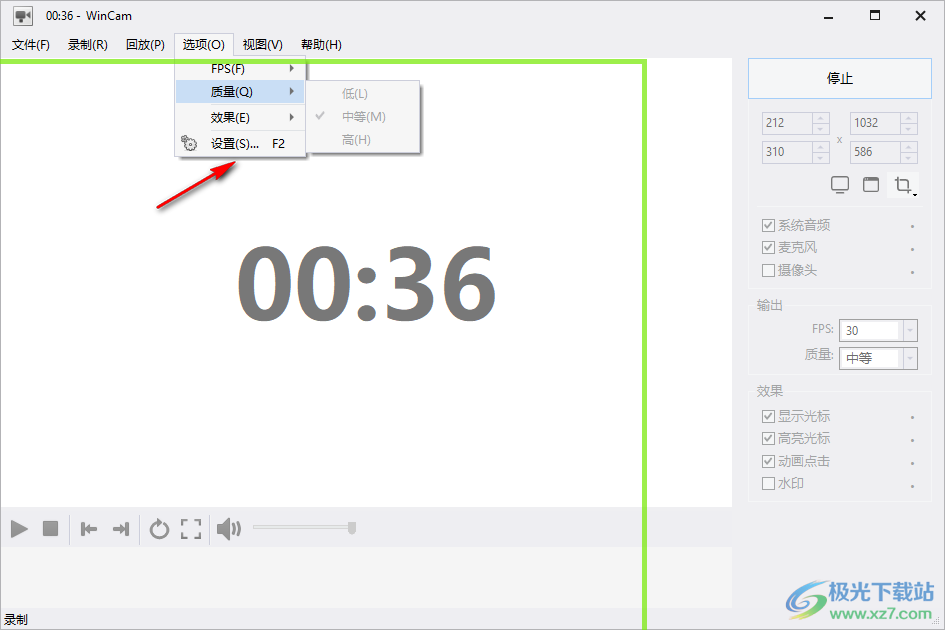Mute the speaker volume icon
Image resolution: width=945 pixels, height=630 pixels.
click(x=229, y=529)
